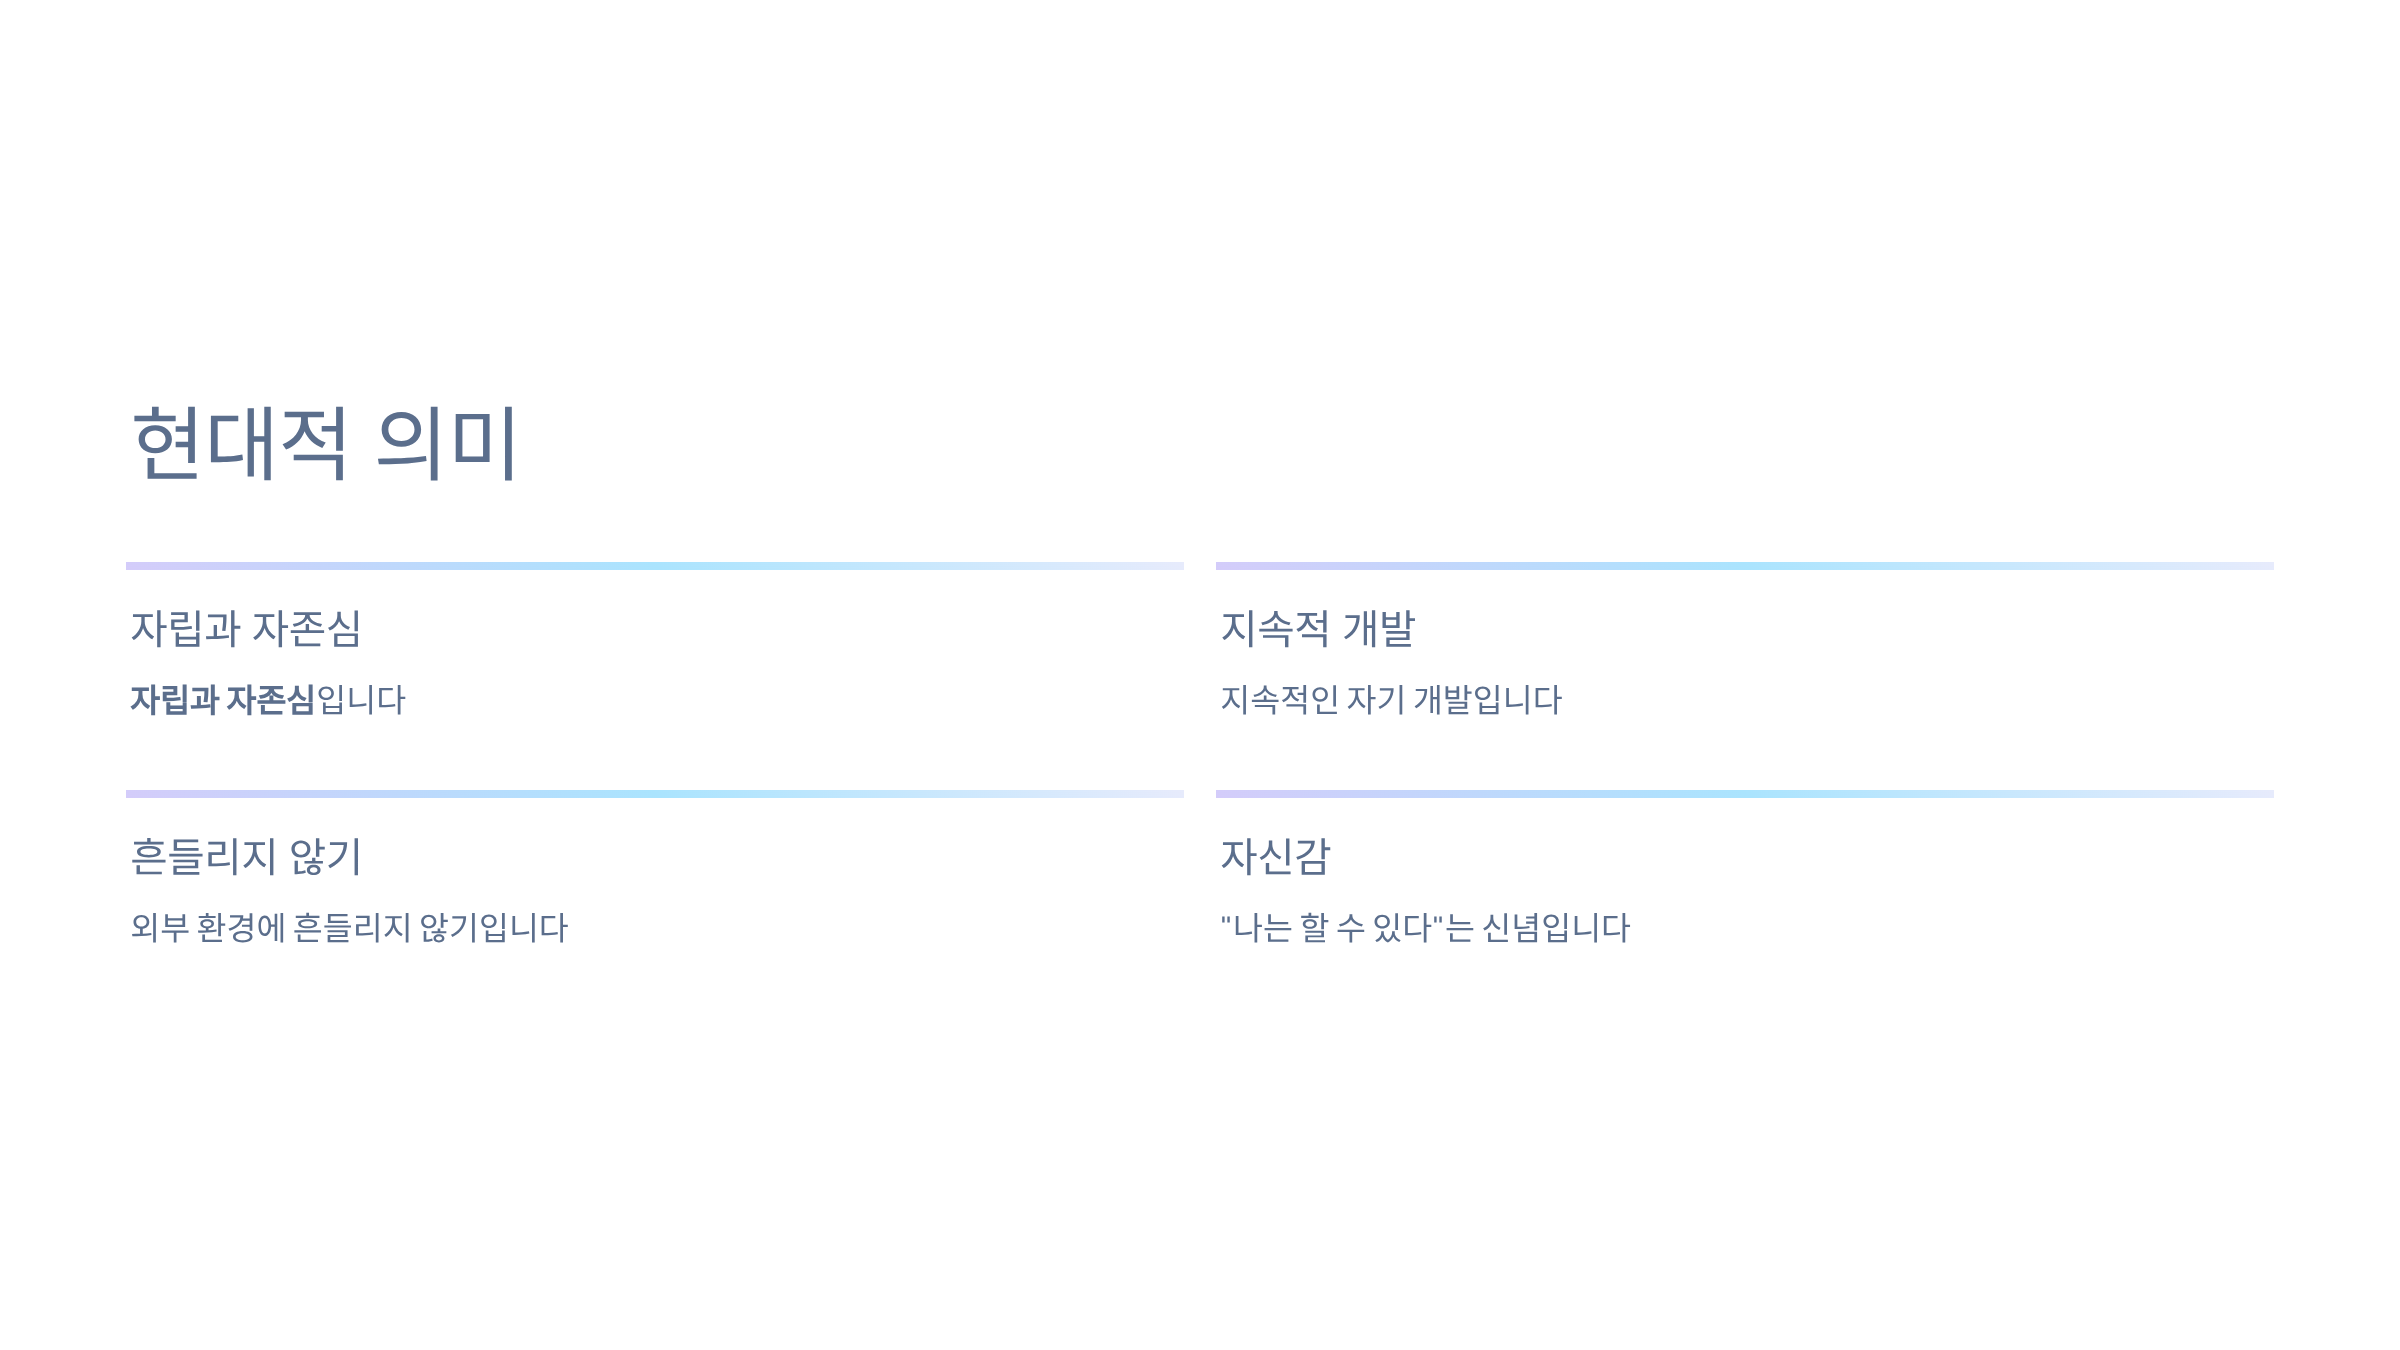
Task: Click the word 개발 in 지속적 개발 heading
Action: tap(1379, 629)
